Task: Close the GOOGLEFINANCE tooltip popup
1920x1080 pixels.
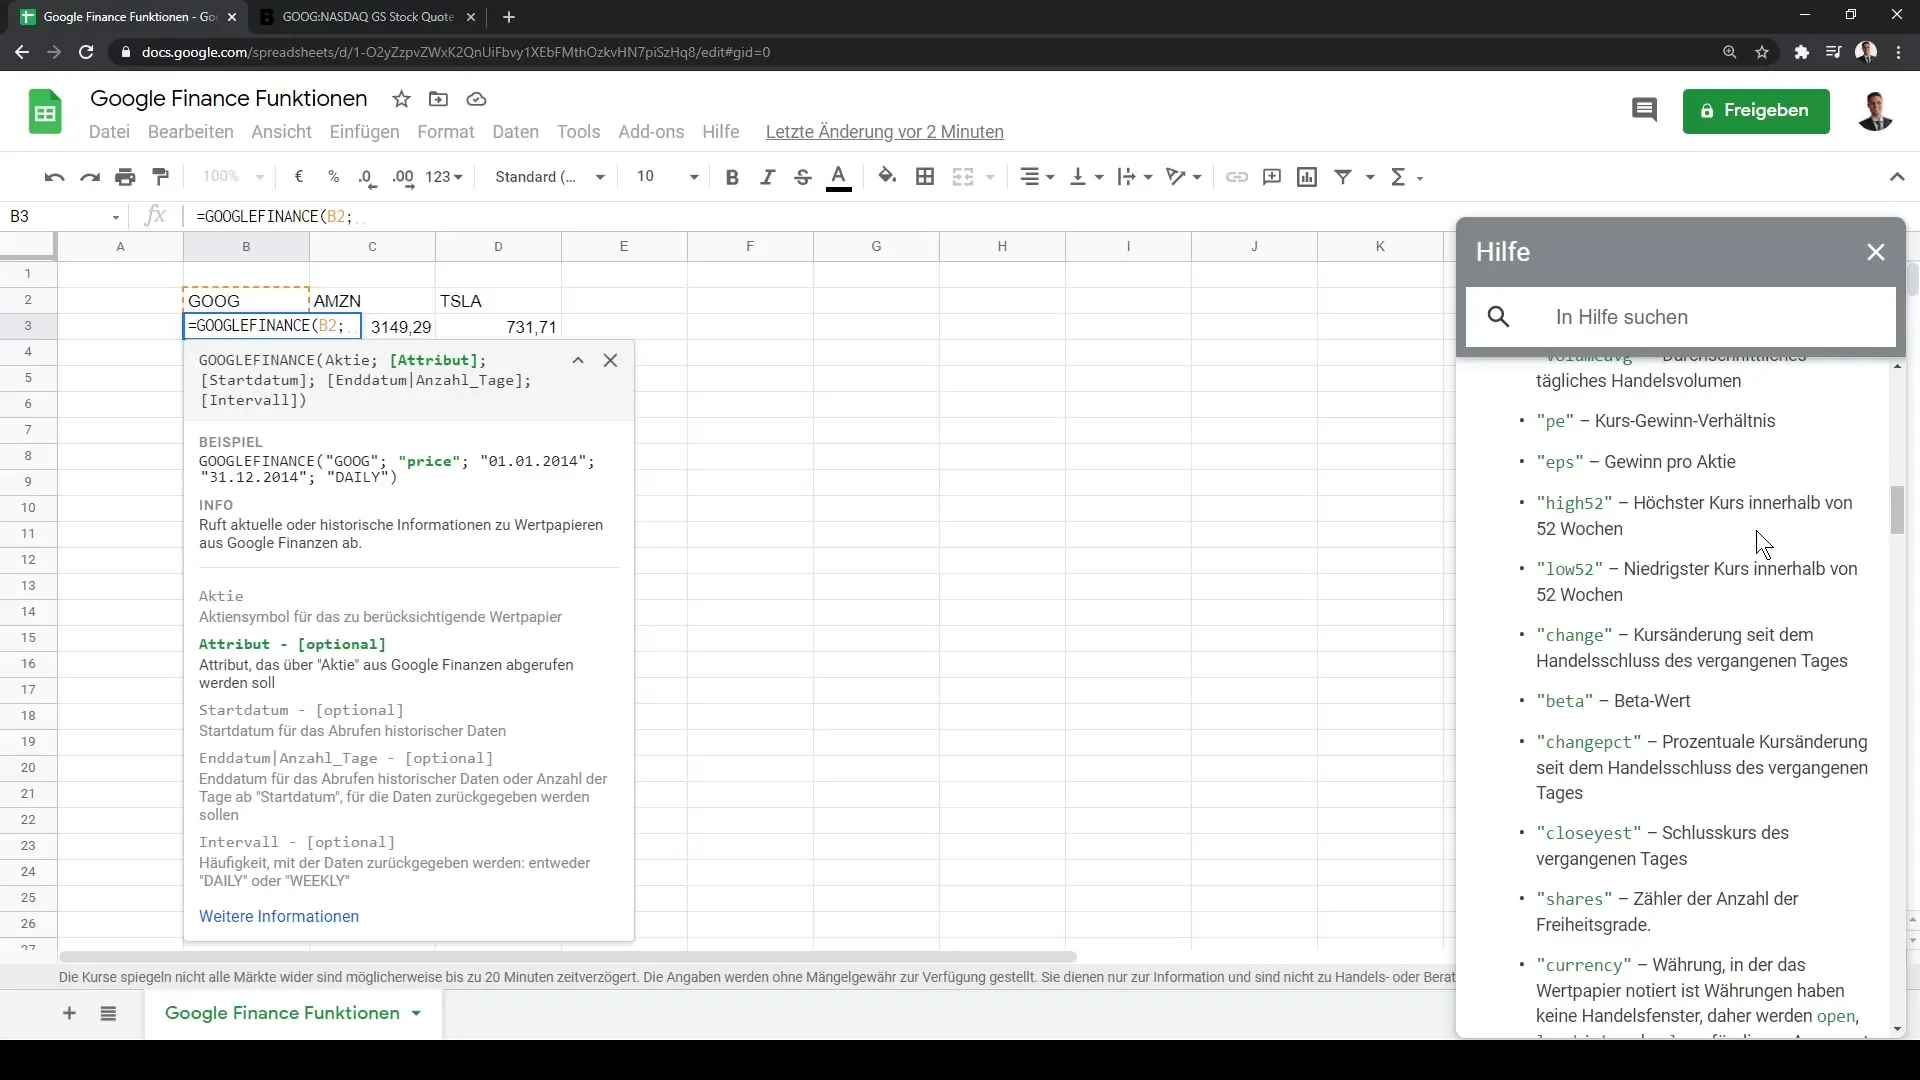Action: pos(611,359)
